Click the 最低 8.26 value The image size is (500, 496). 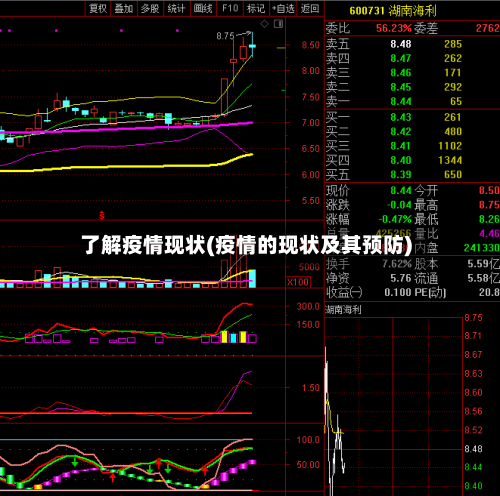[489, 219]
